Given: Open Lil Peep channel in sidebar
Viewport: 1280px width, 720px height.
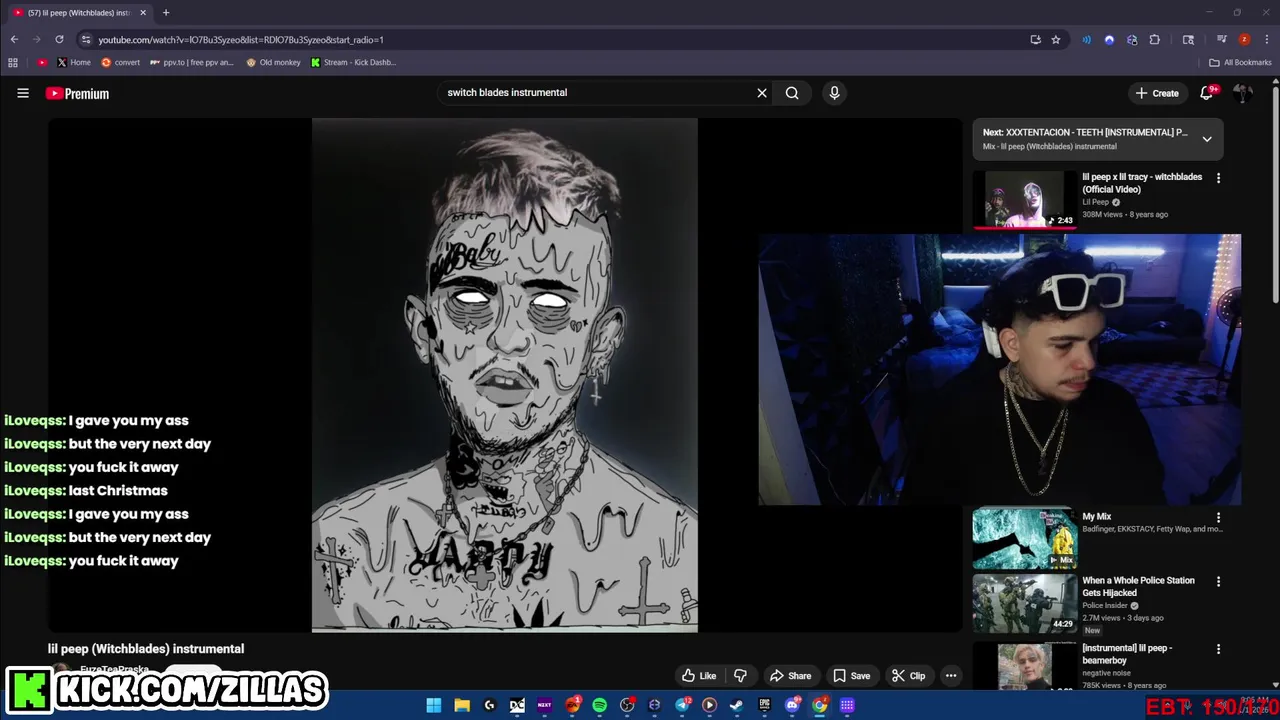Looking at the screenshot, I should (x=1095, y=202).
